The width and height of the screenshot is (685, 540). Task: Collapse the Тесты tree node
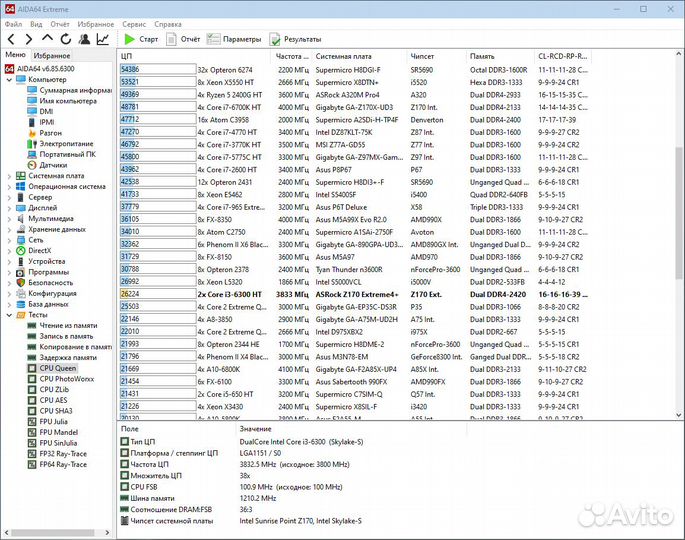point(10,315)
